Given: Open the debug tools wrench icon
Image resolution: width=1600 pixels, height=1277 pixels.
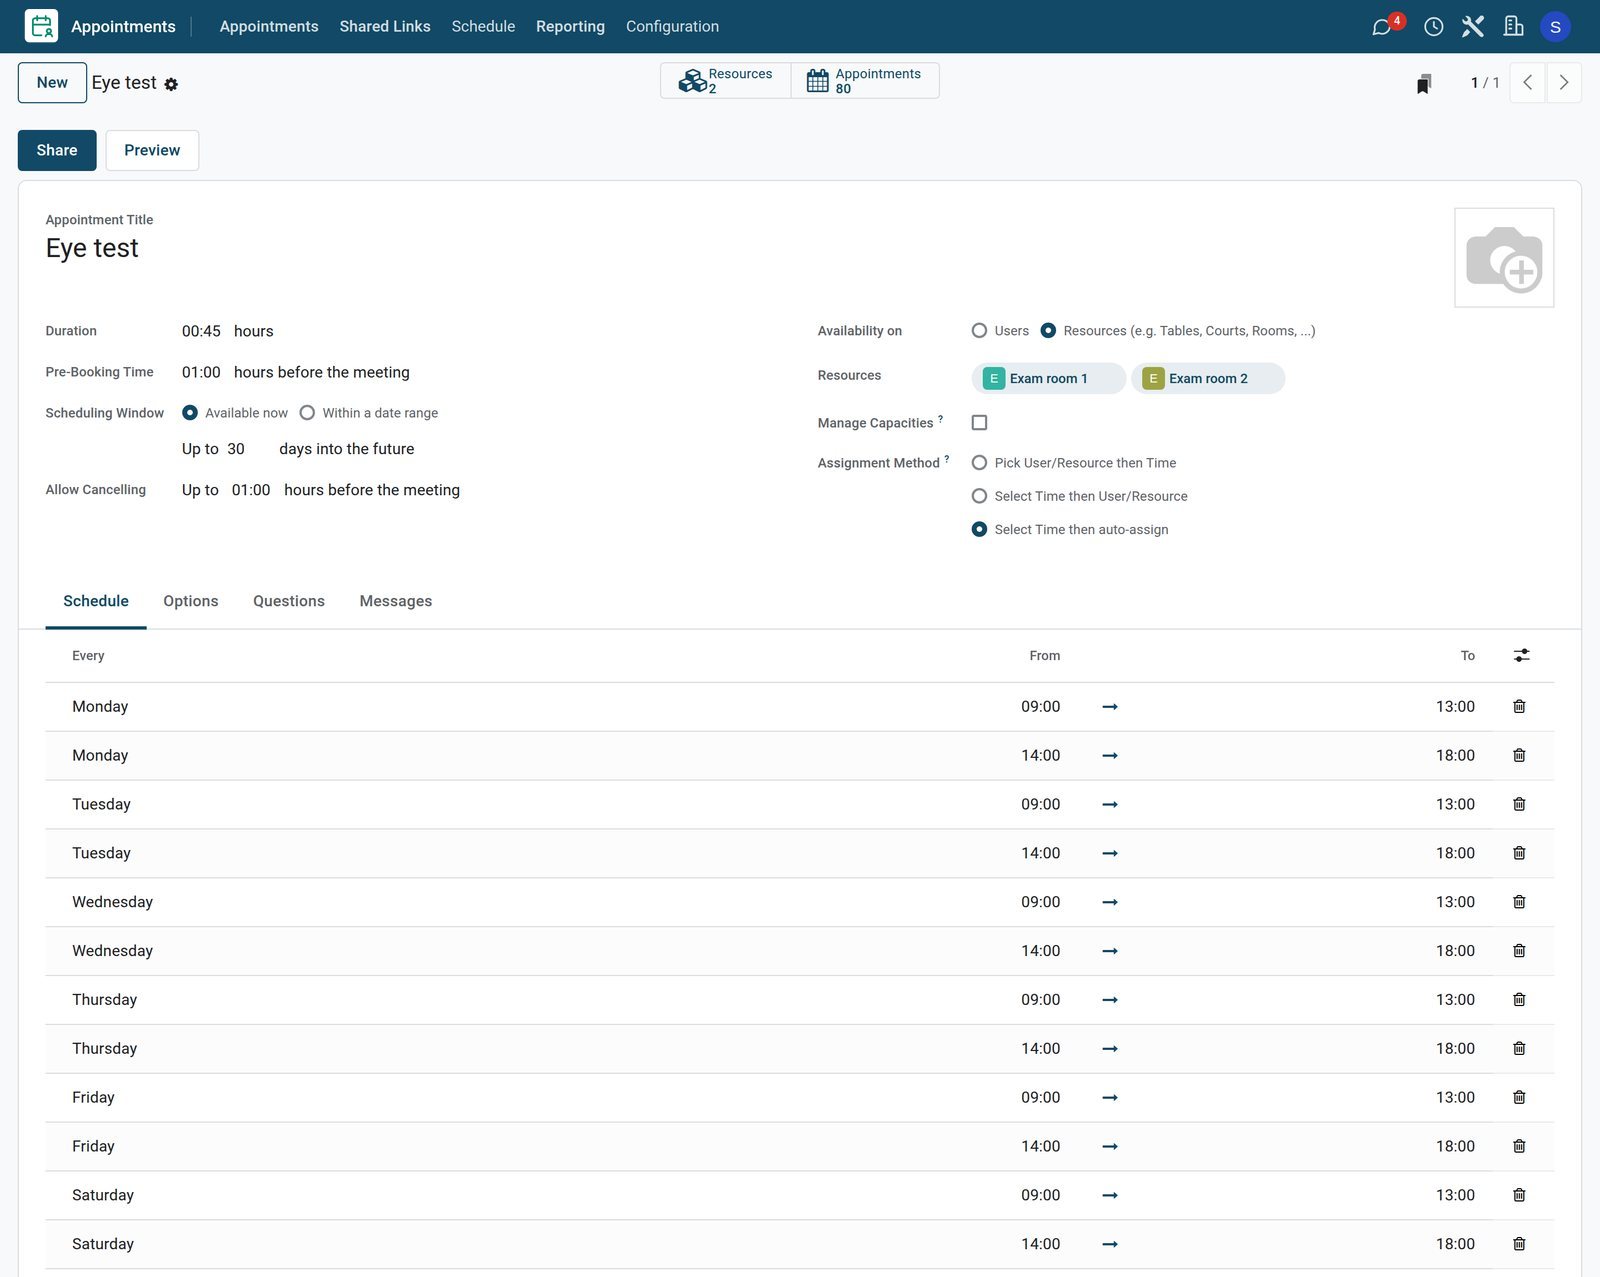Looking at the screenshot, I should (1473, 27).
